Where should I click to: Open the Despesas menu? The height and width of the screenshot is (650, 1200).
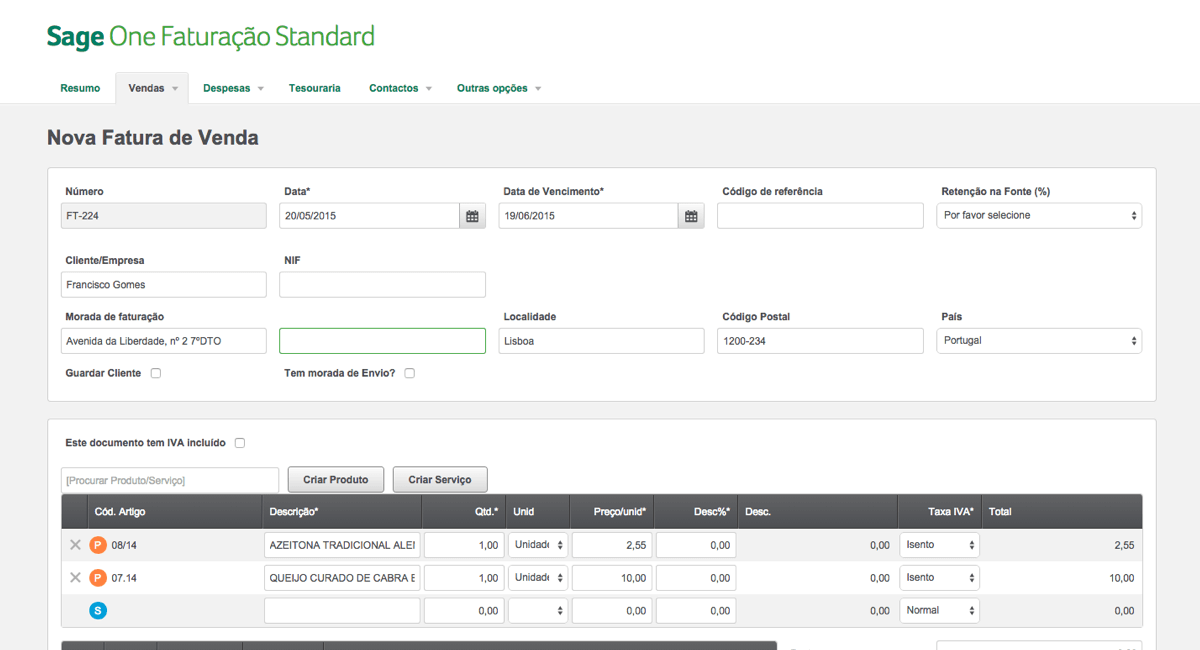[233, 88]
